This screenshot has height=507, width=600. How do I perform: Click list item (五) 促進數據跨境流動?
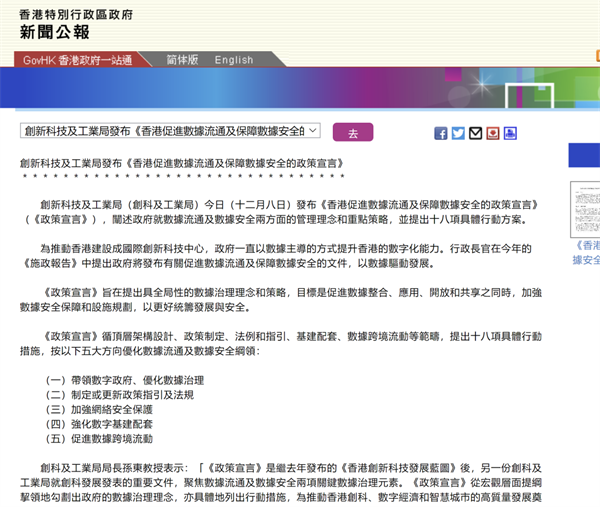100,438
